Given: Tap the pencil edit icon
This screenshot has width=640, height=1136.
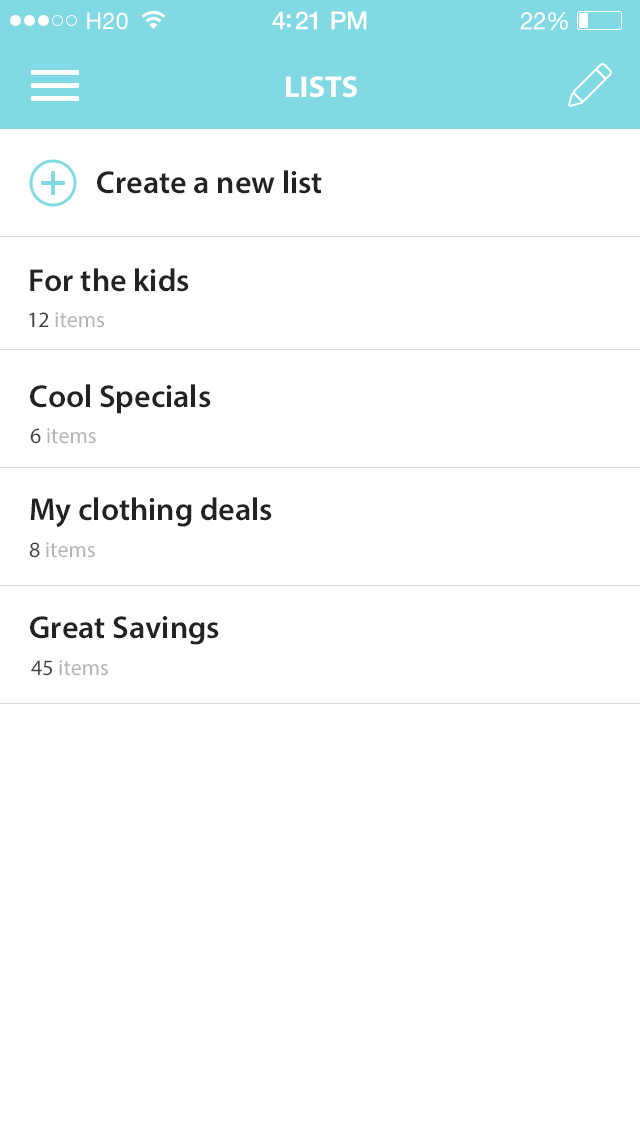Looking at the screenshot, I should pyautogui.click(x=589, y=86).
